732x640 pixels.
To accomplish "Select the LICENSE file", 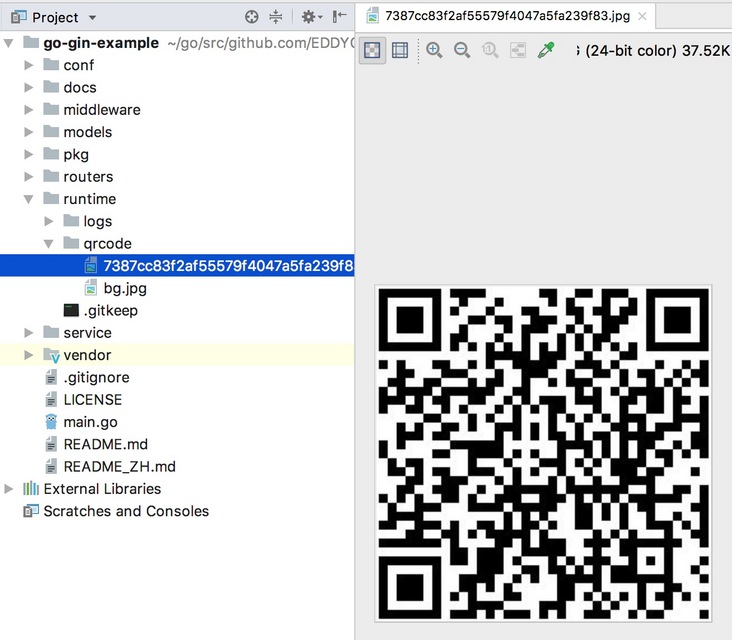I will pyautogui.click(x=92, y=400).
